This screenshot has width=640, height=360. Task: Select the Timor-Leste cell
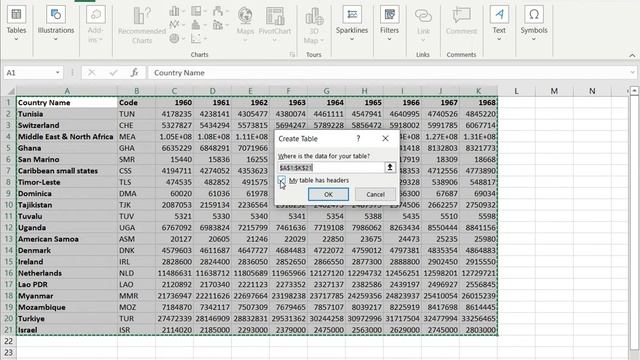[x=67, y=182]
